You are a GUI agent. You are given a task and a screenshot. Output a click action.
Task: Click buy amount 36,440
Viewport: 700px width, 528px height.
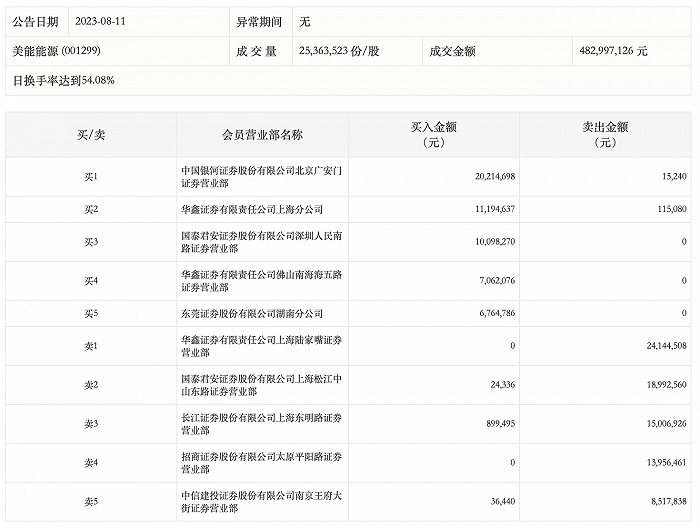pyautogui.click(x=503, y=502)
